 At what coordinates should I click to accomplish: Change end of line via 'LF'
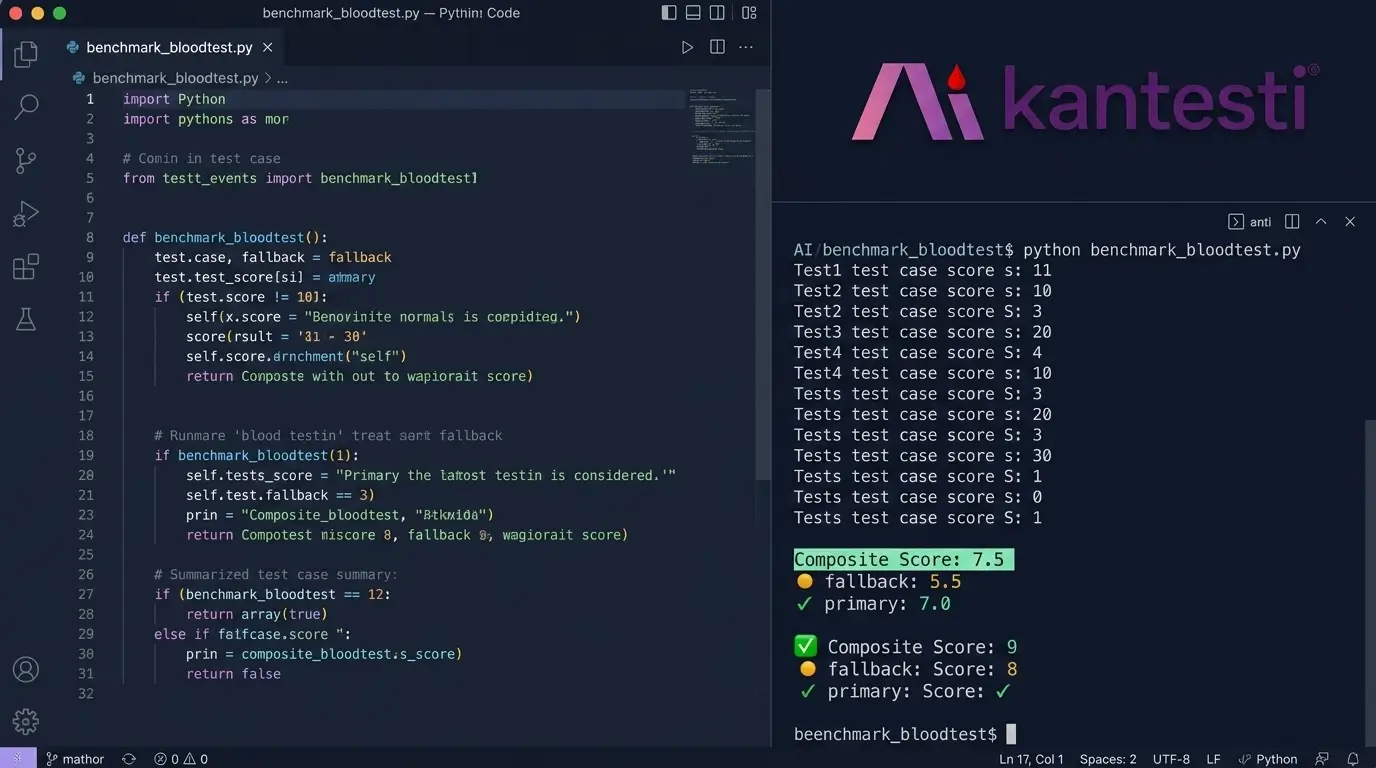(x=1213, y=758)
